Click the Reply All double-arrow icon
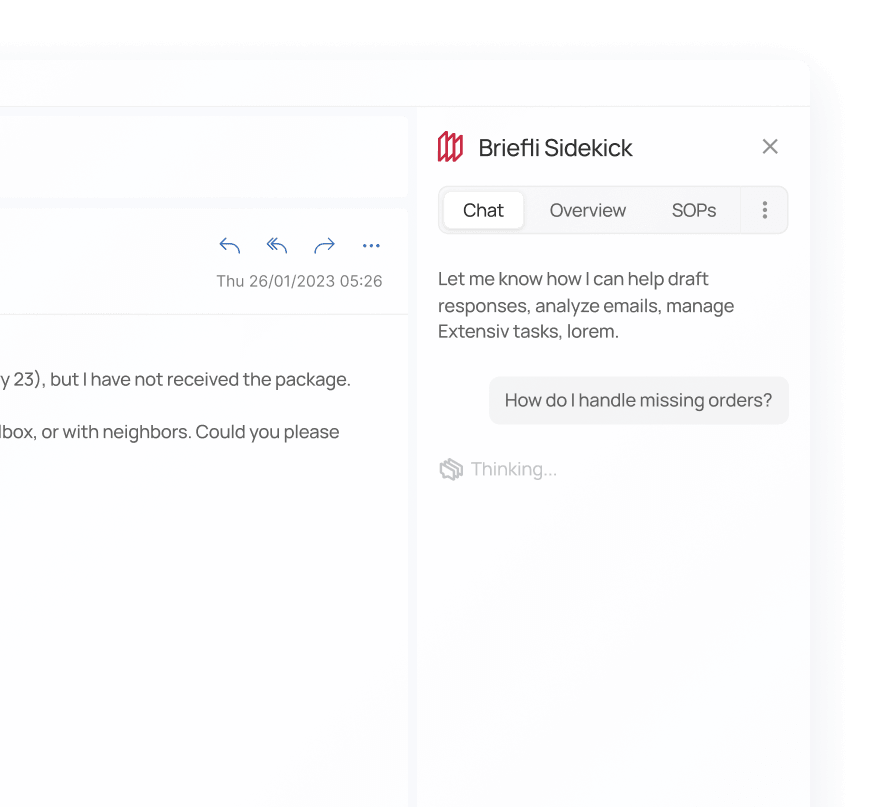 276,245
